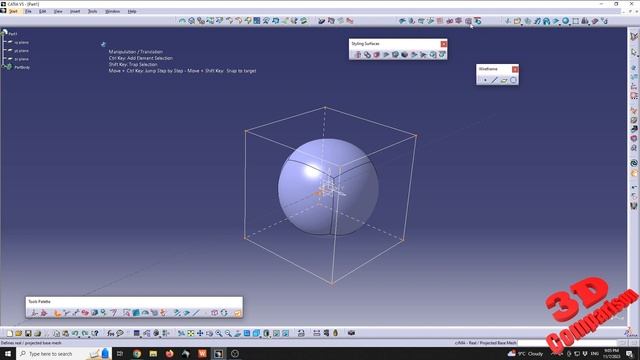Click the Zoom In icon

pyautogui.click(x=219, y=333)
